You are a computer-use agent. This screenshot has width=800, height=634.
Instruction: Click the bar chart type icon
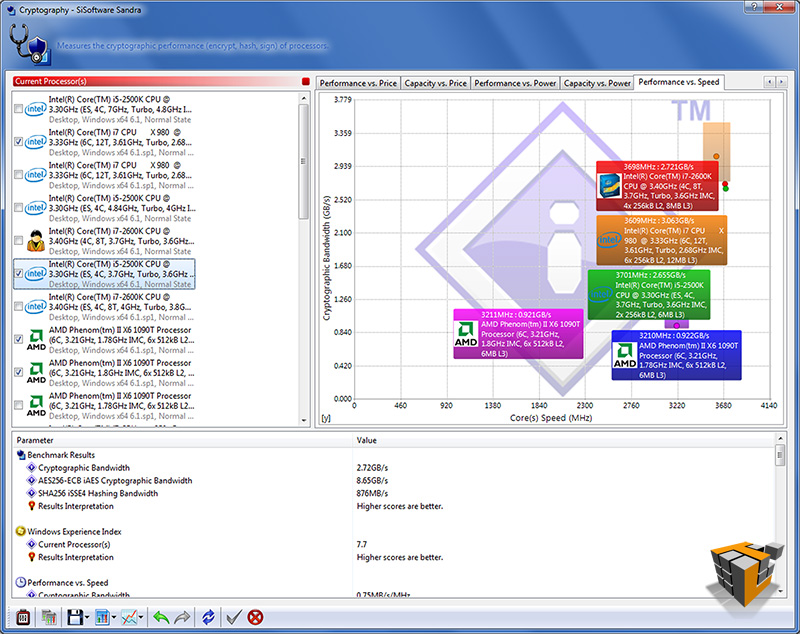[x=102, y=617]
